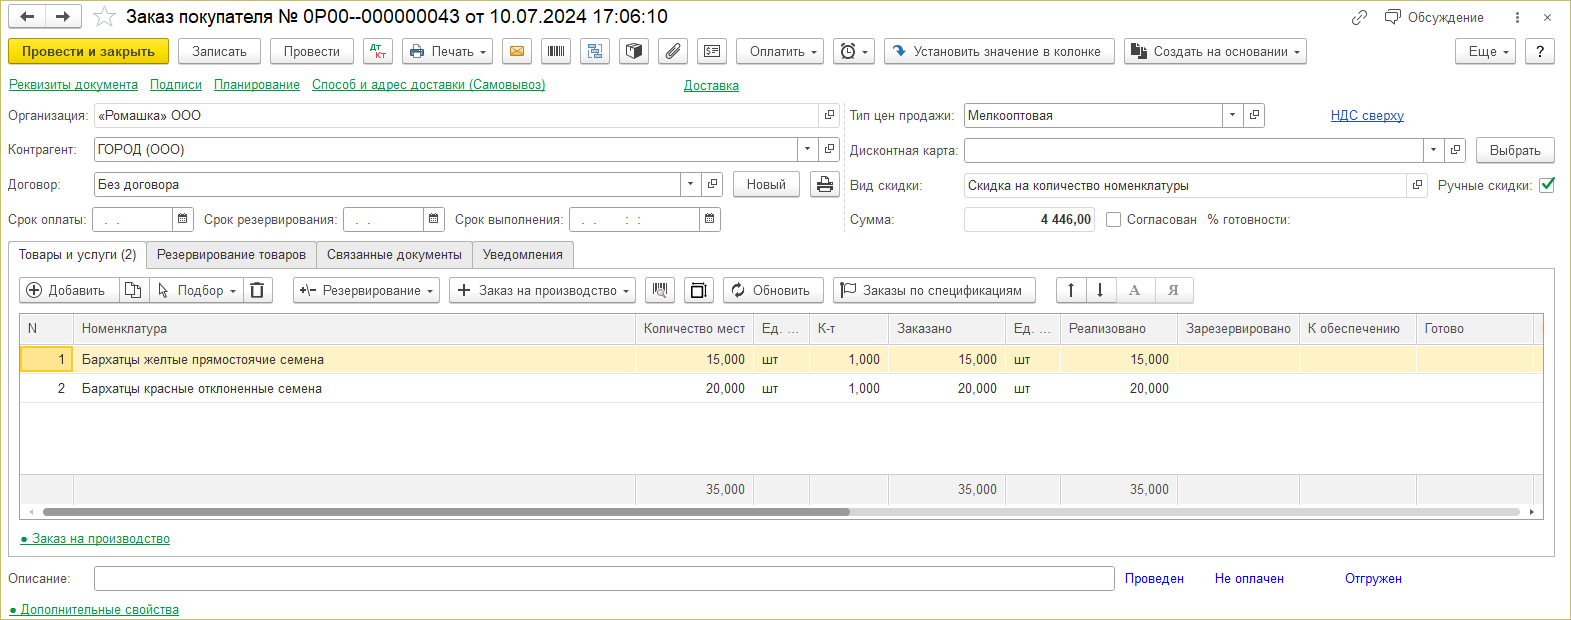The width and height of the screenshot is (1571, 620).
Task: Click the Дт/Кт accounting entries icon
Action: tap(378, 51)
